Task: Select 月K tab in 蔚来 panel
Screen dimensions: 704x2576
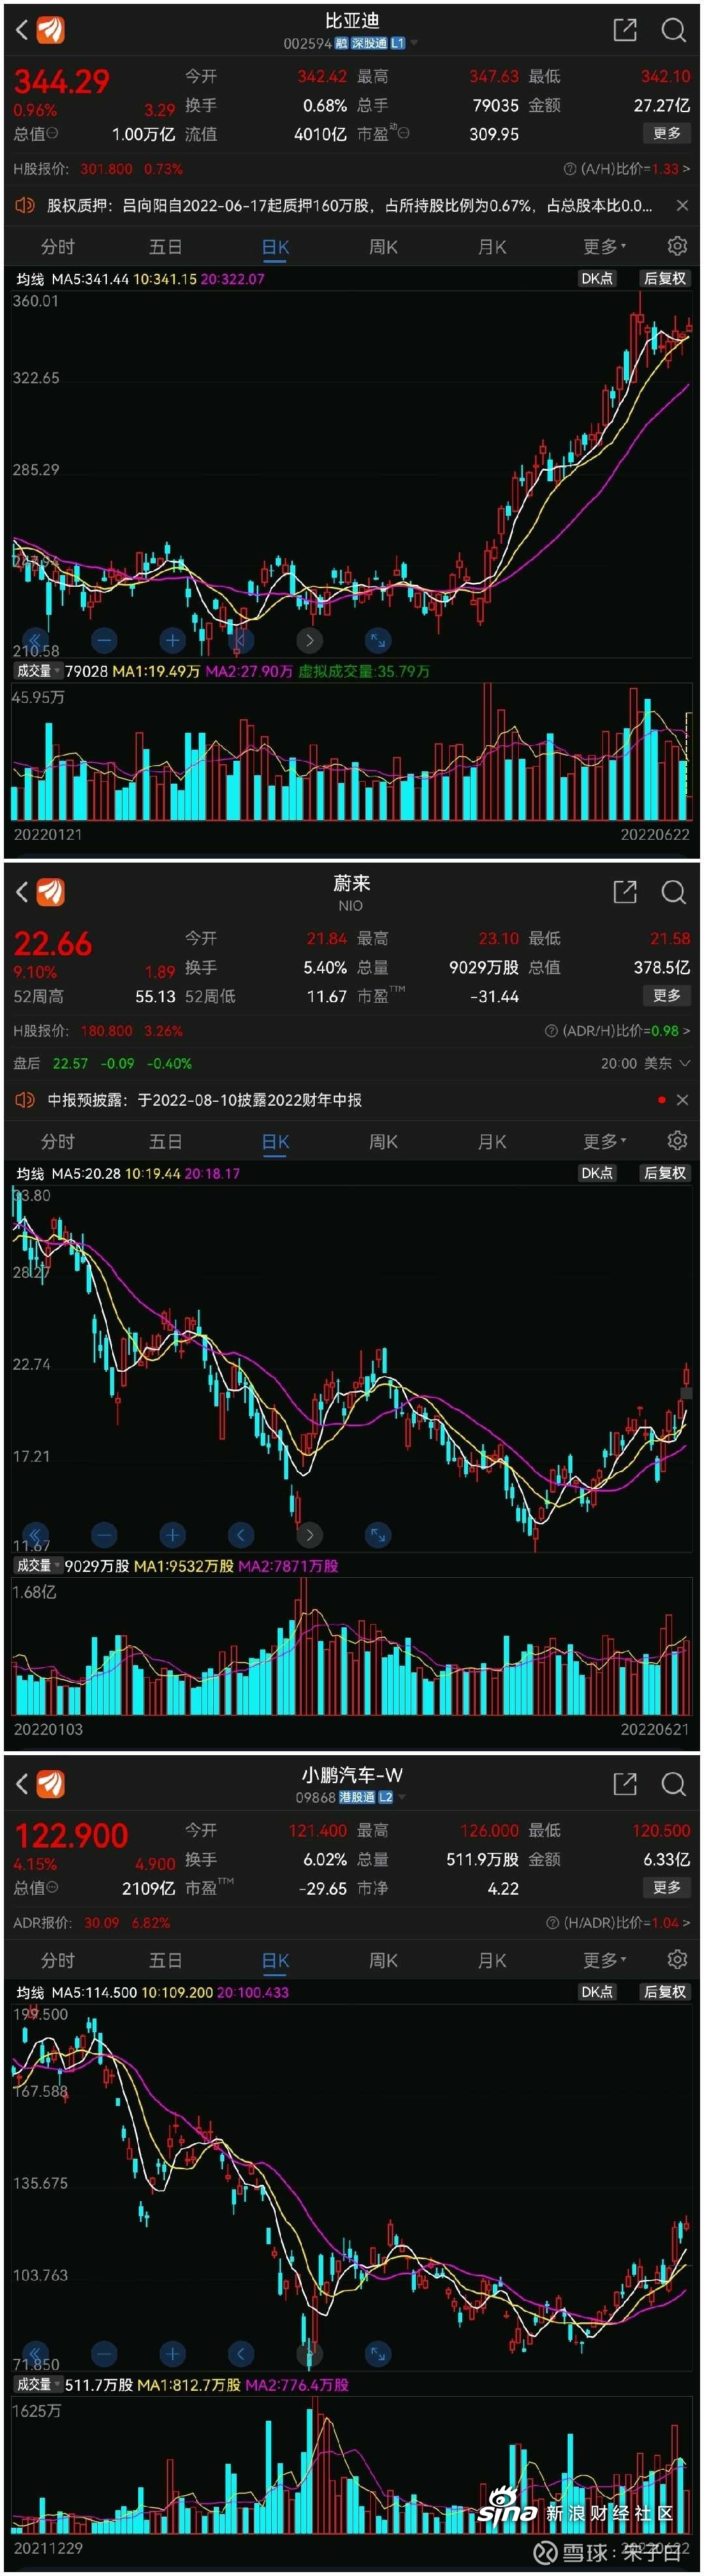Action: coord(492,1141)
